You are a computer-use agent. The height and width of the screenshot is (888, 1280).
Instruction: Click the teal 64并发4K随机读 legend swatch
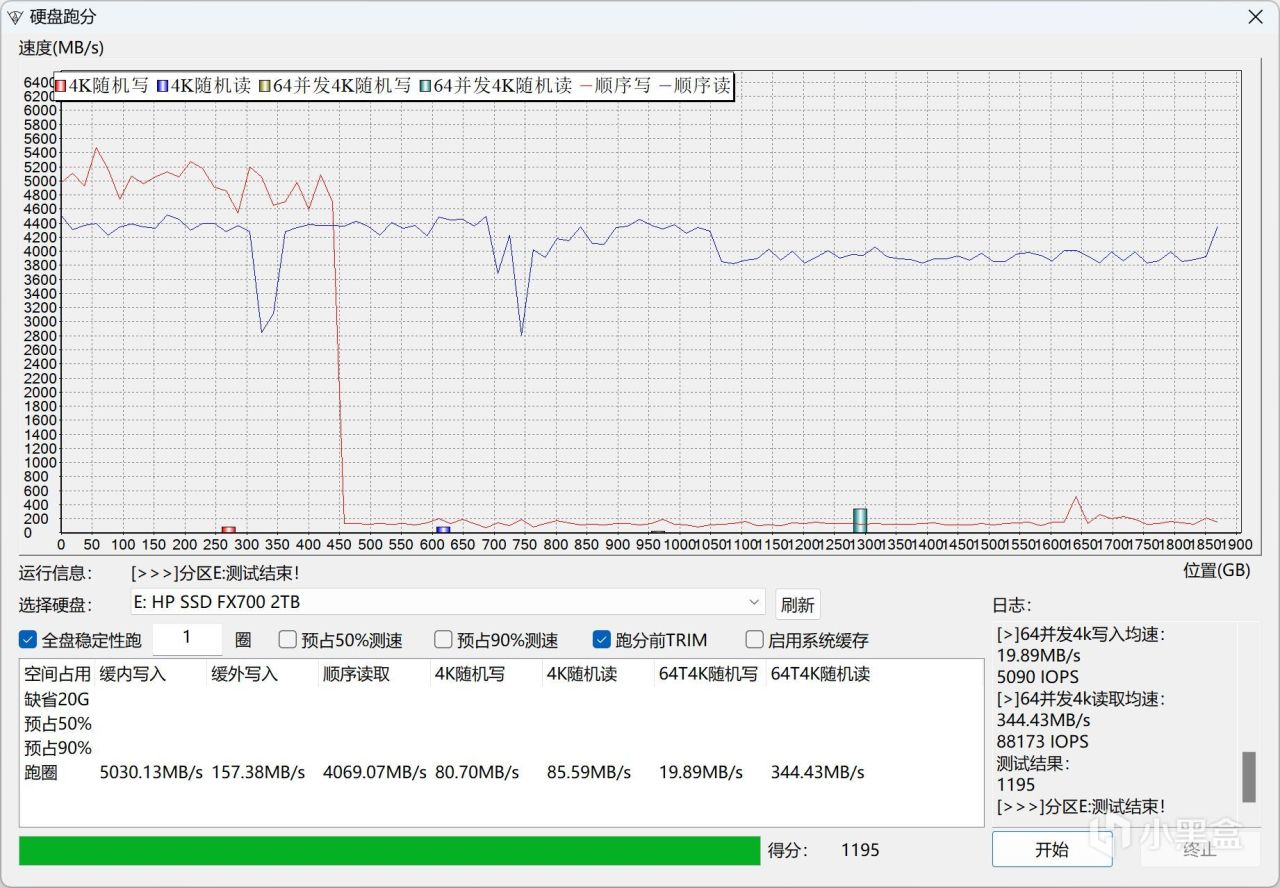(x=426, y=87)
